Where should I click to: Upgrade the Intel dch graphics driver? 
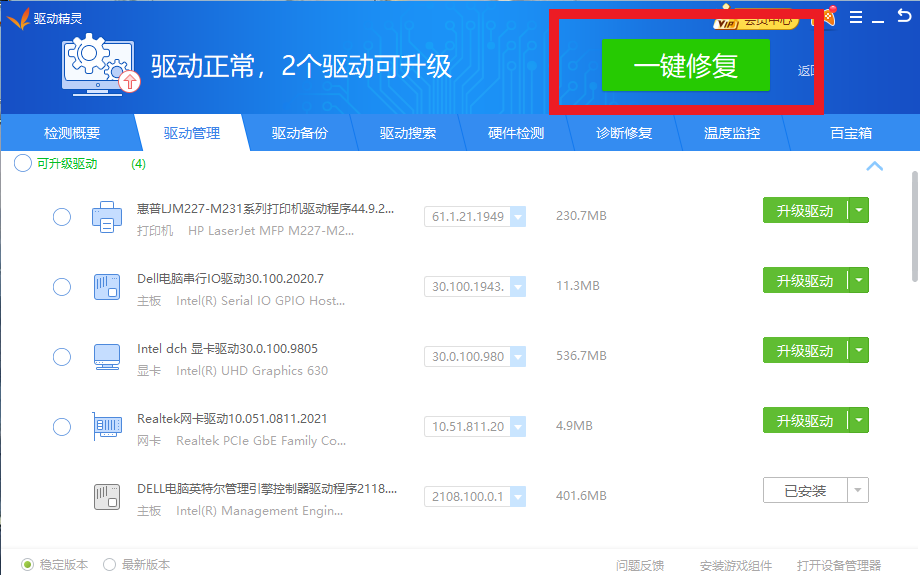tap(805, 350)
